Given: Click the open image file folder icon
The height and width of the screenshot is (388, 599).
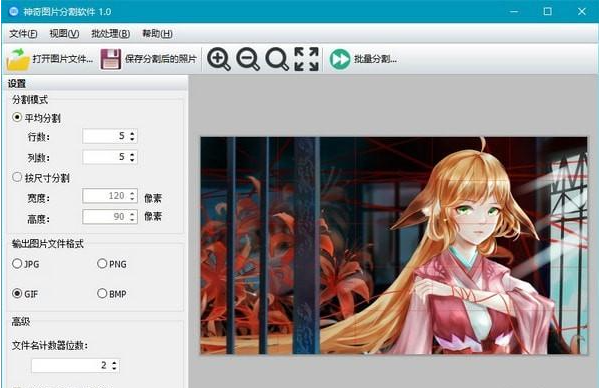Looking at the screenshot, I should click(x=18, y=59).
